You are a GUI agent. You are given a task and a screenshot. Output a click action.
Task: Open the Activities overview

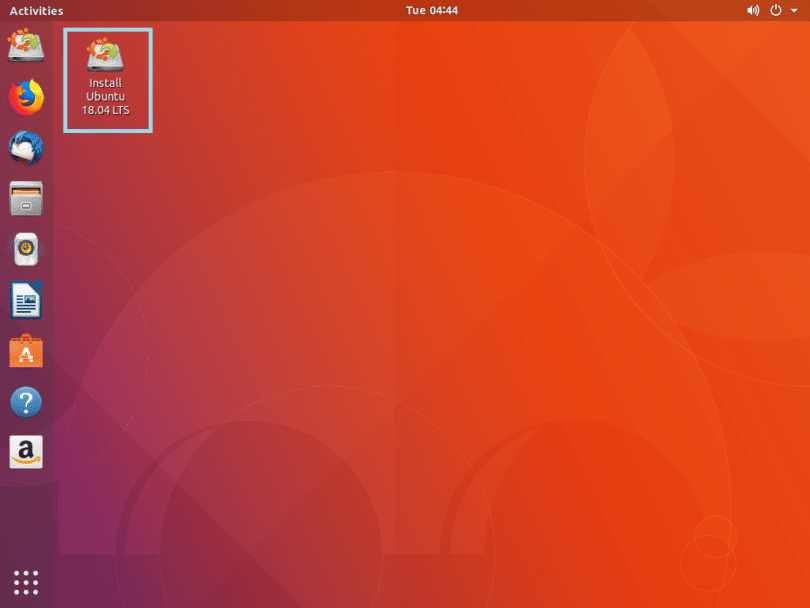tap(37, 10)
